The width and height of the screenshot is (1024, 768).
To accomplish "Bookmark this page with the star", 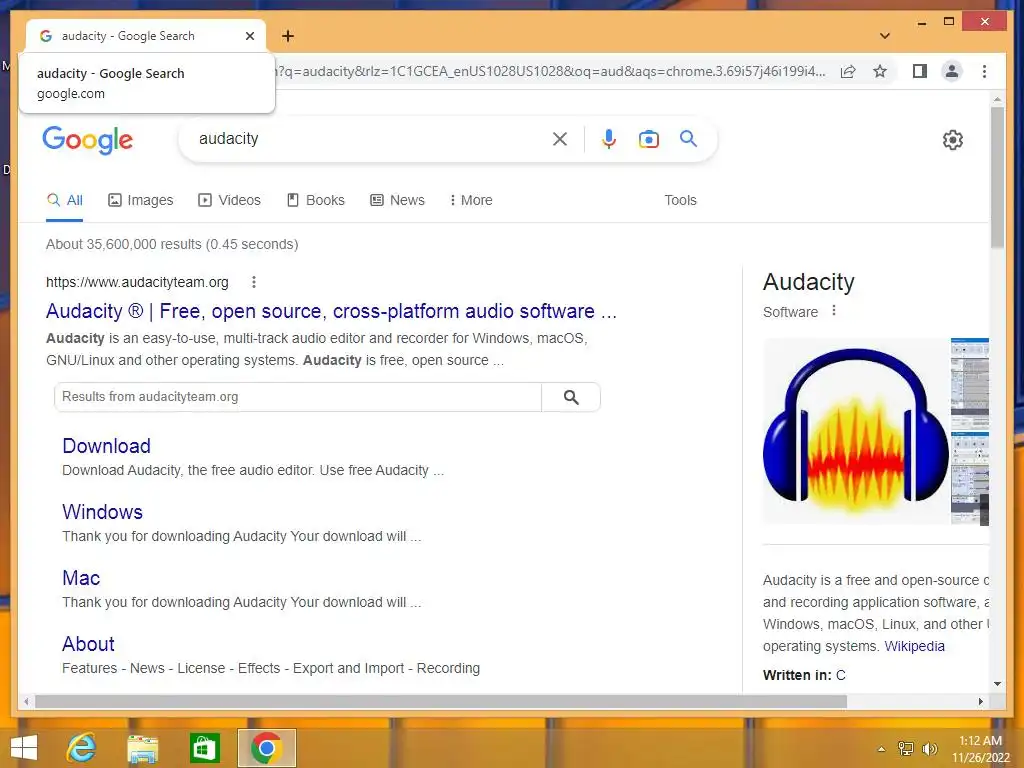I will pos(880,71).
